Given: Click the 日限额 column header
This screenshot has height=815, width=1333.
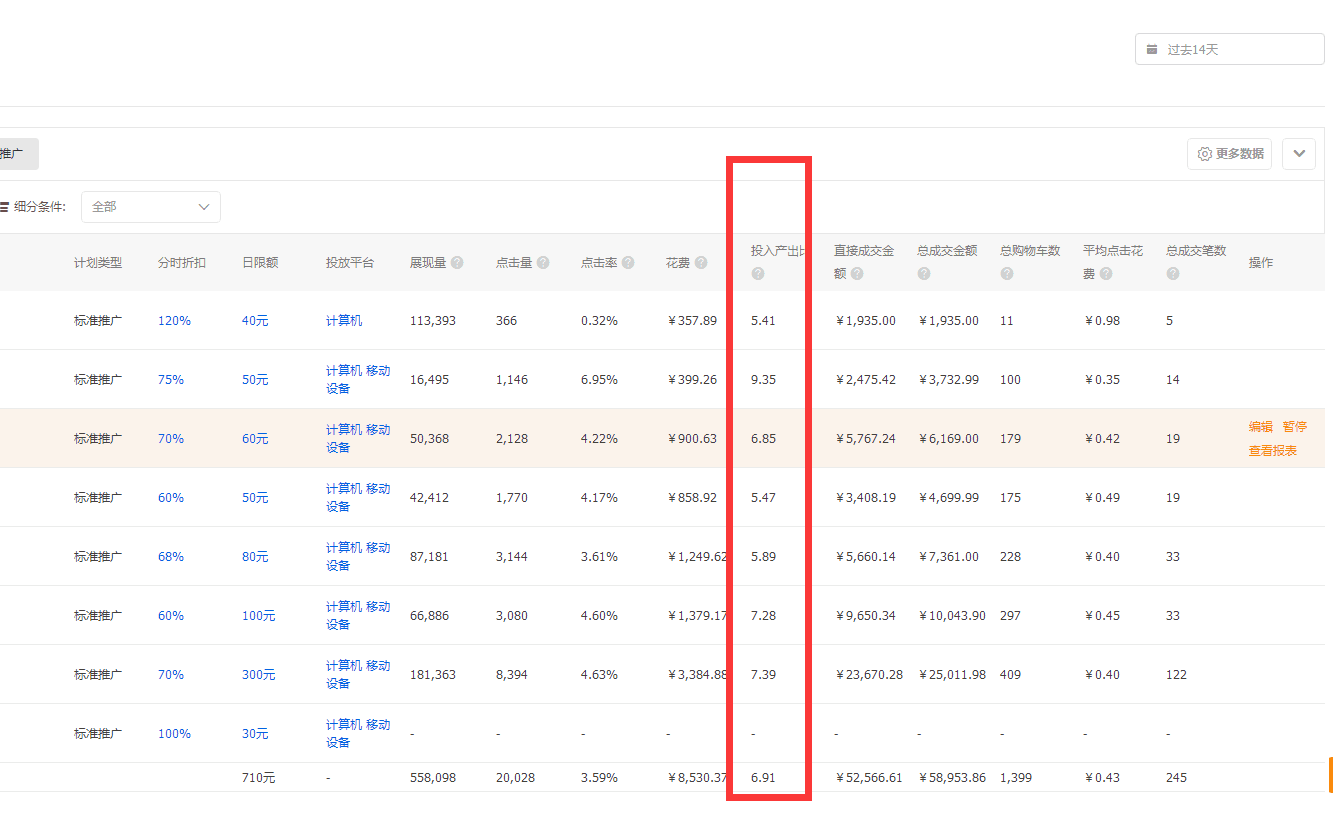Looking at the screenshot, I should coord(260,263).
